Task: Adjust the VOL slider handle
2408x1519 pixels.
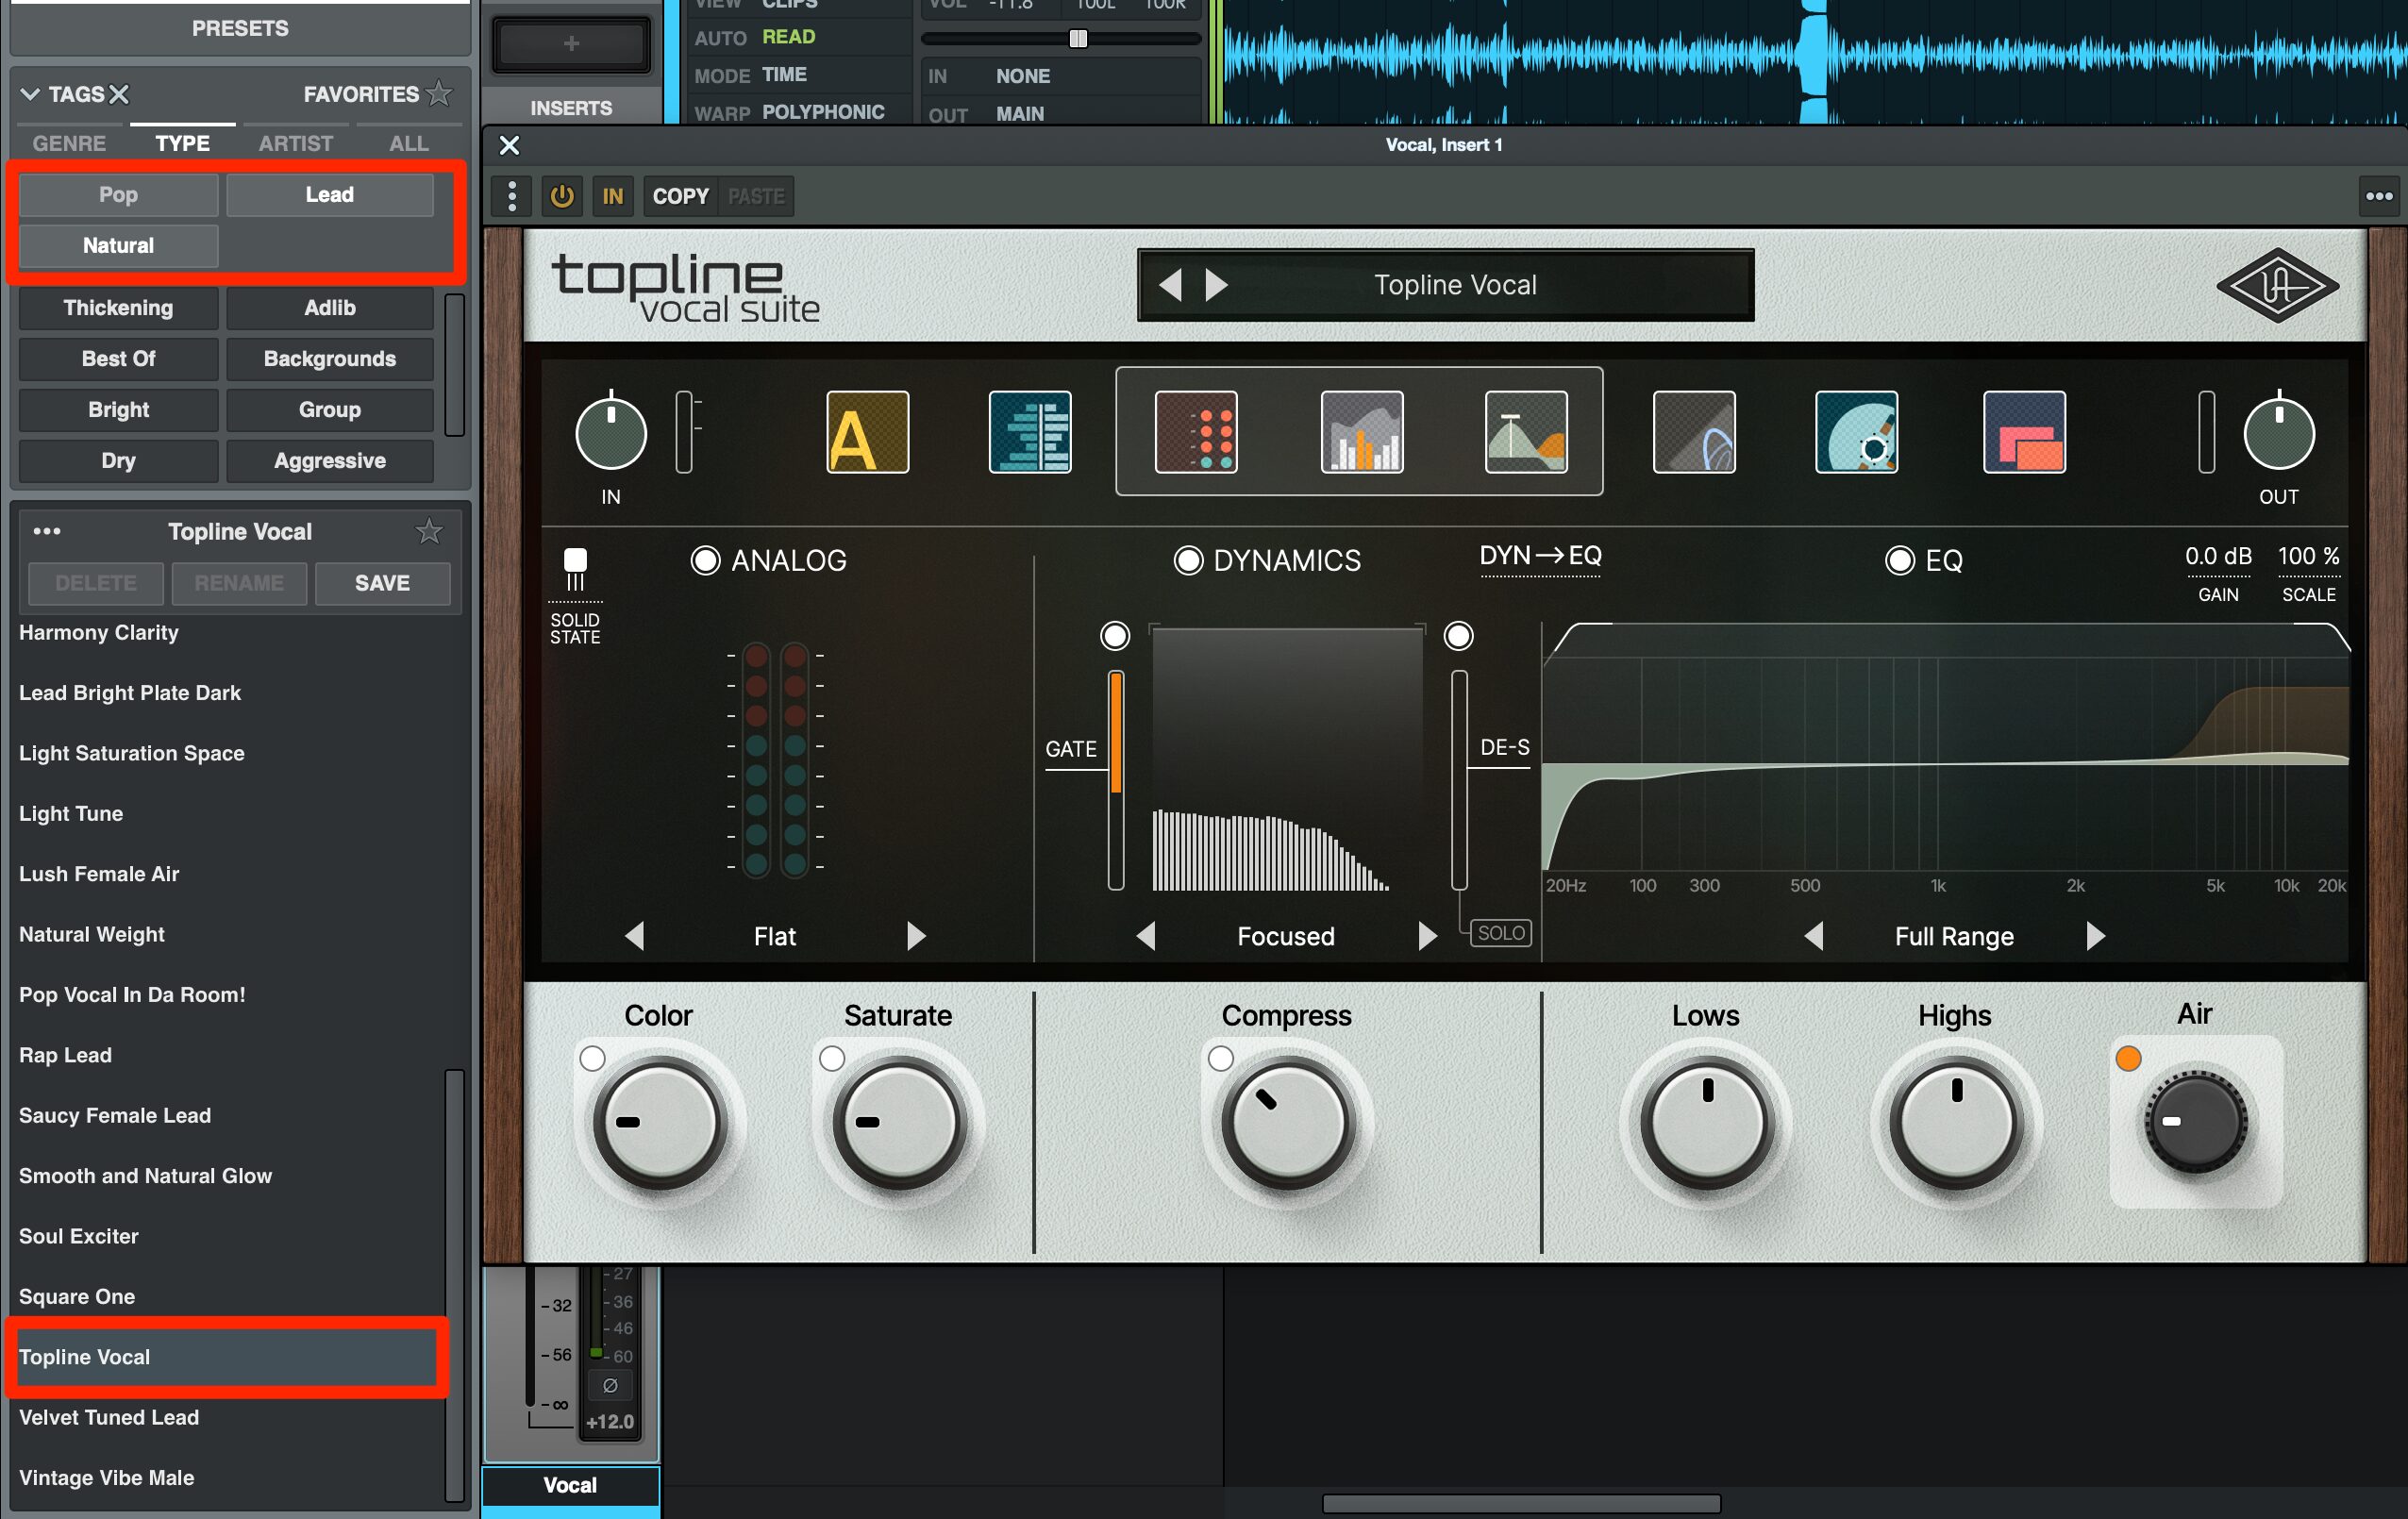Action: (x=1078, y=38)
